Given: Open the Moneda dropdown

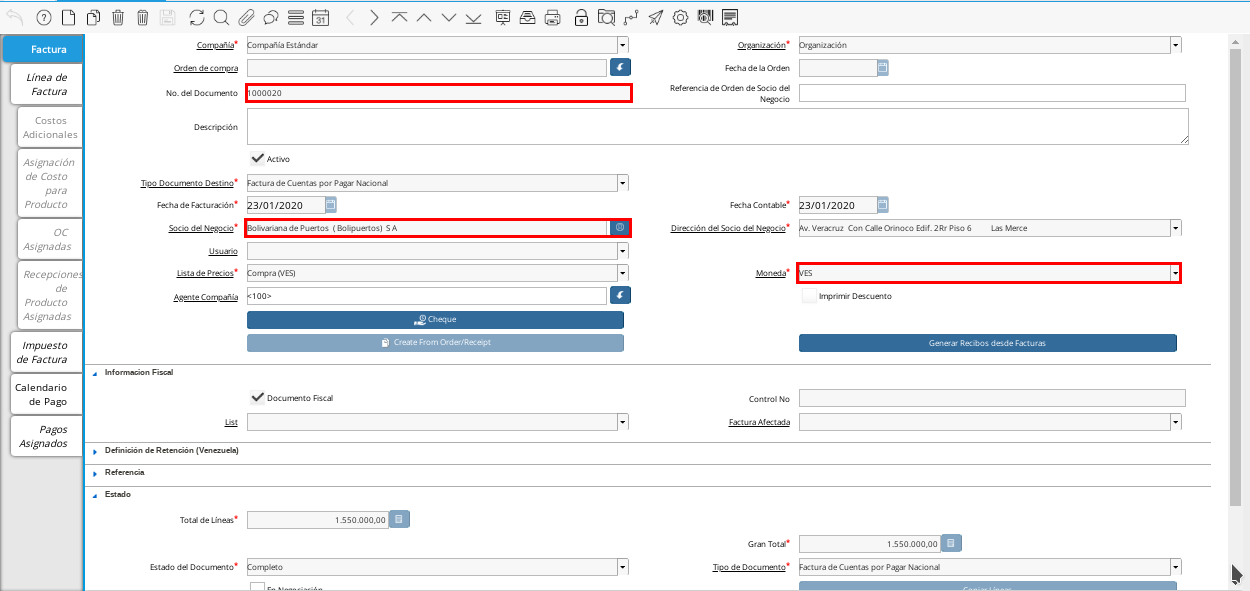Looking at the screenshot, I should (1175, 273).
